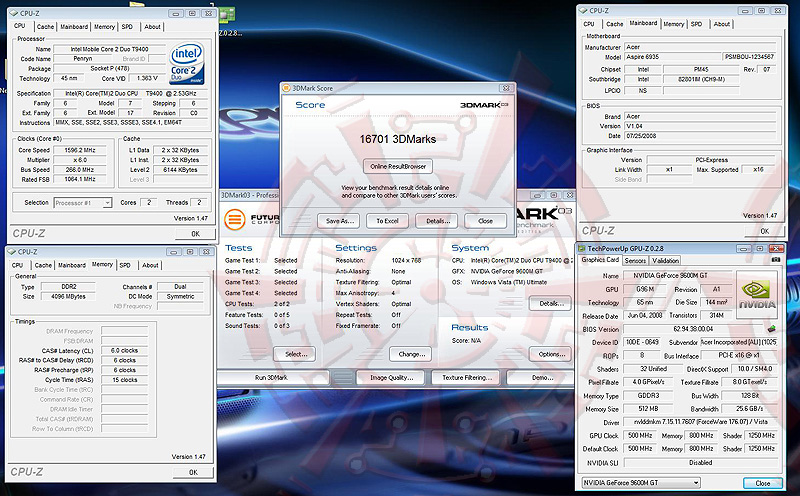Viewport: 800px width, 496px height.
Task: Click the NVIDIA SLI Disabled field
Action: tap(701, 462)
